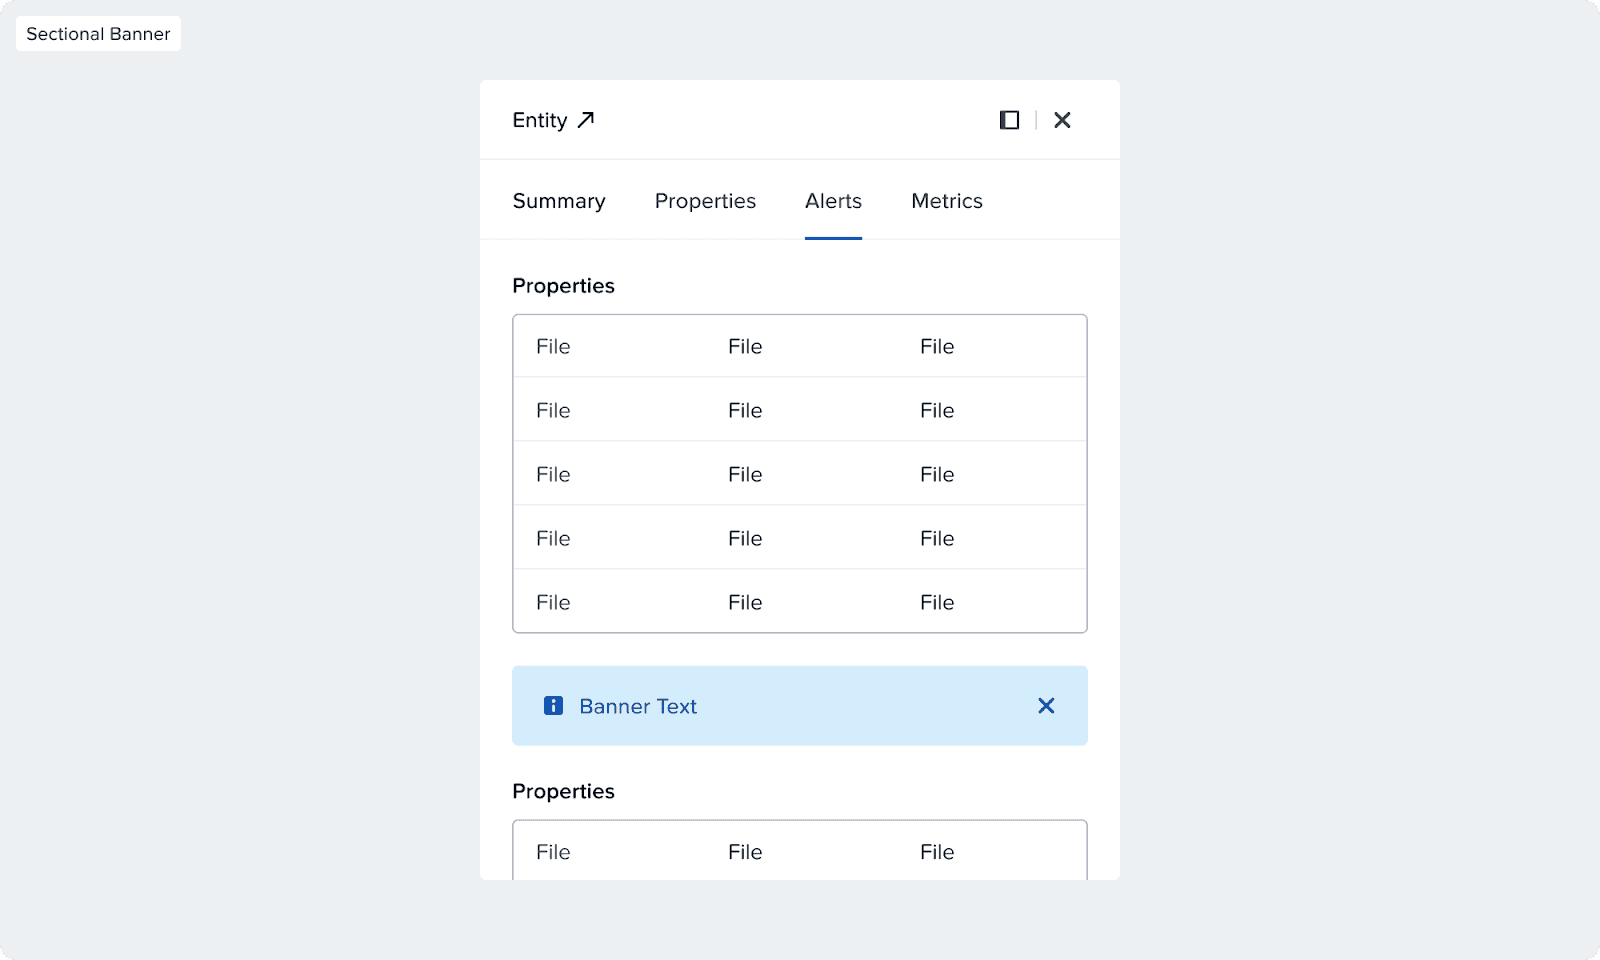This screenshot has width=1600, height=960.
Task: Click the Entity title link
Action: click(540, 120)
